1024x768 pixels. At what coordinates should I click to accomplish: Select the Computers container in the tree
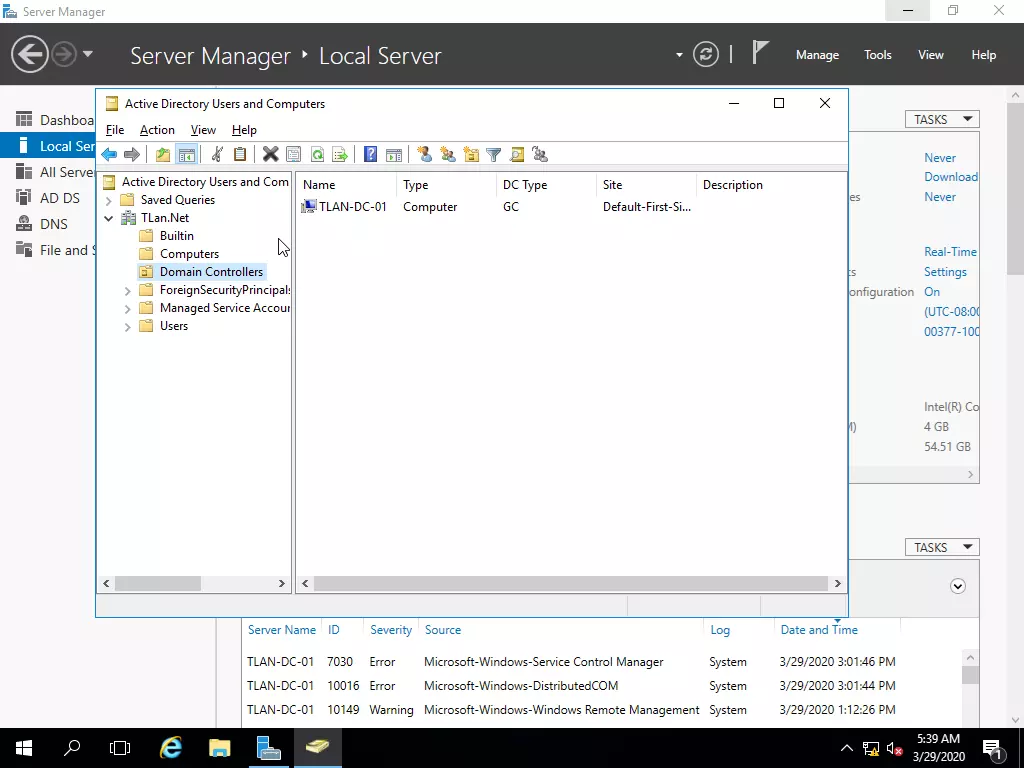coord(189,254)
